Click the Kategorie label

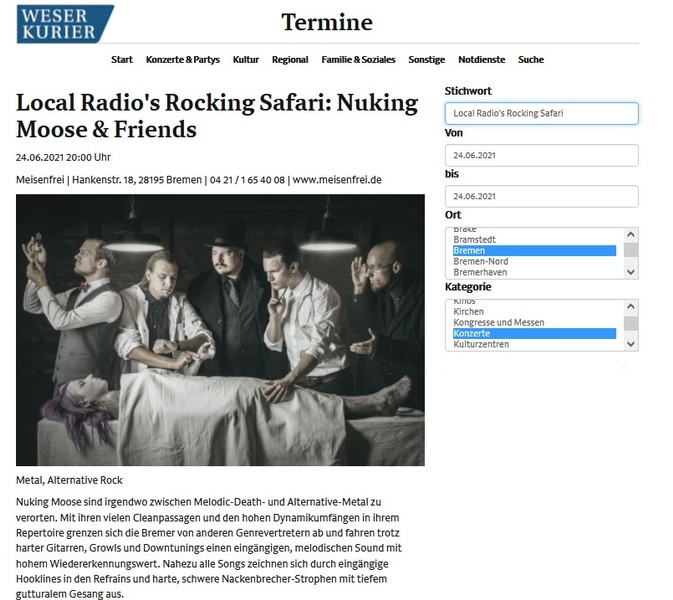point(468,287)
